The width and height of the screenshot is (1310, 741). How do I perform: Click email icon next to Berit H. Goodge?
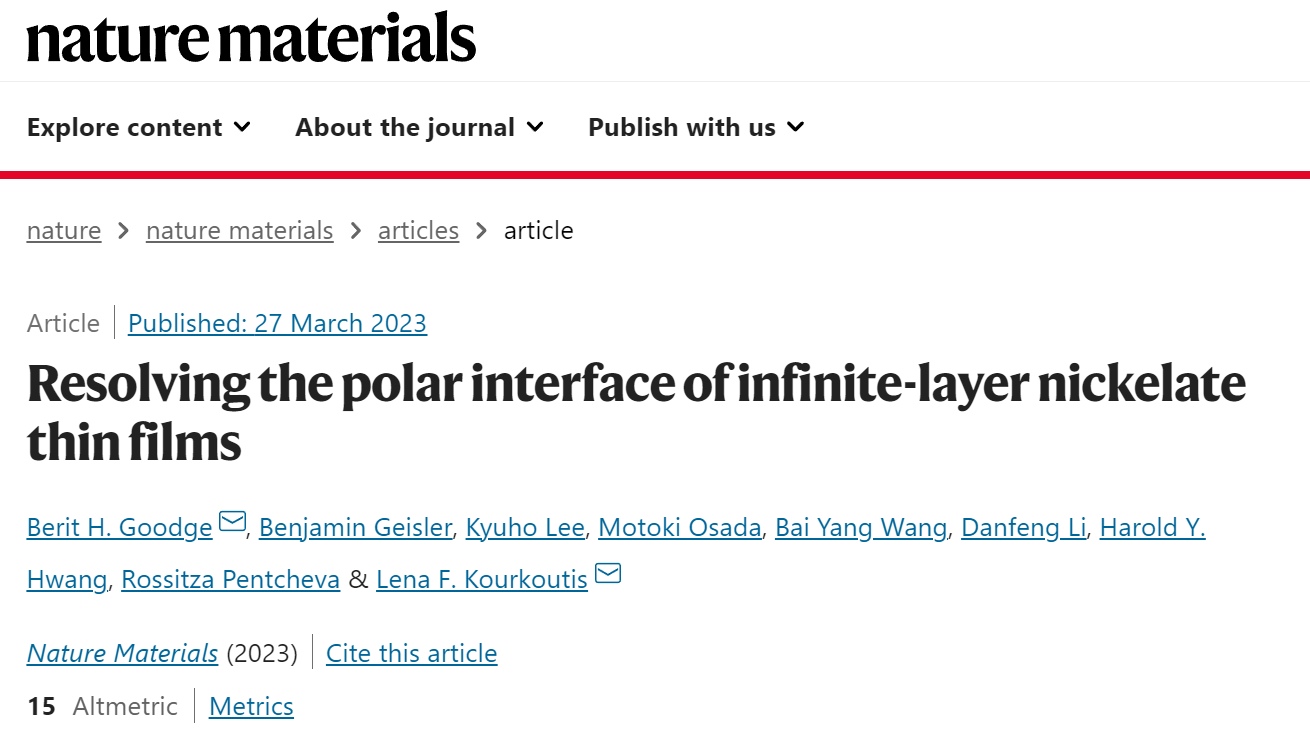(x=232, y=521)
